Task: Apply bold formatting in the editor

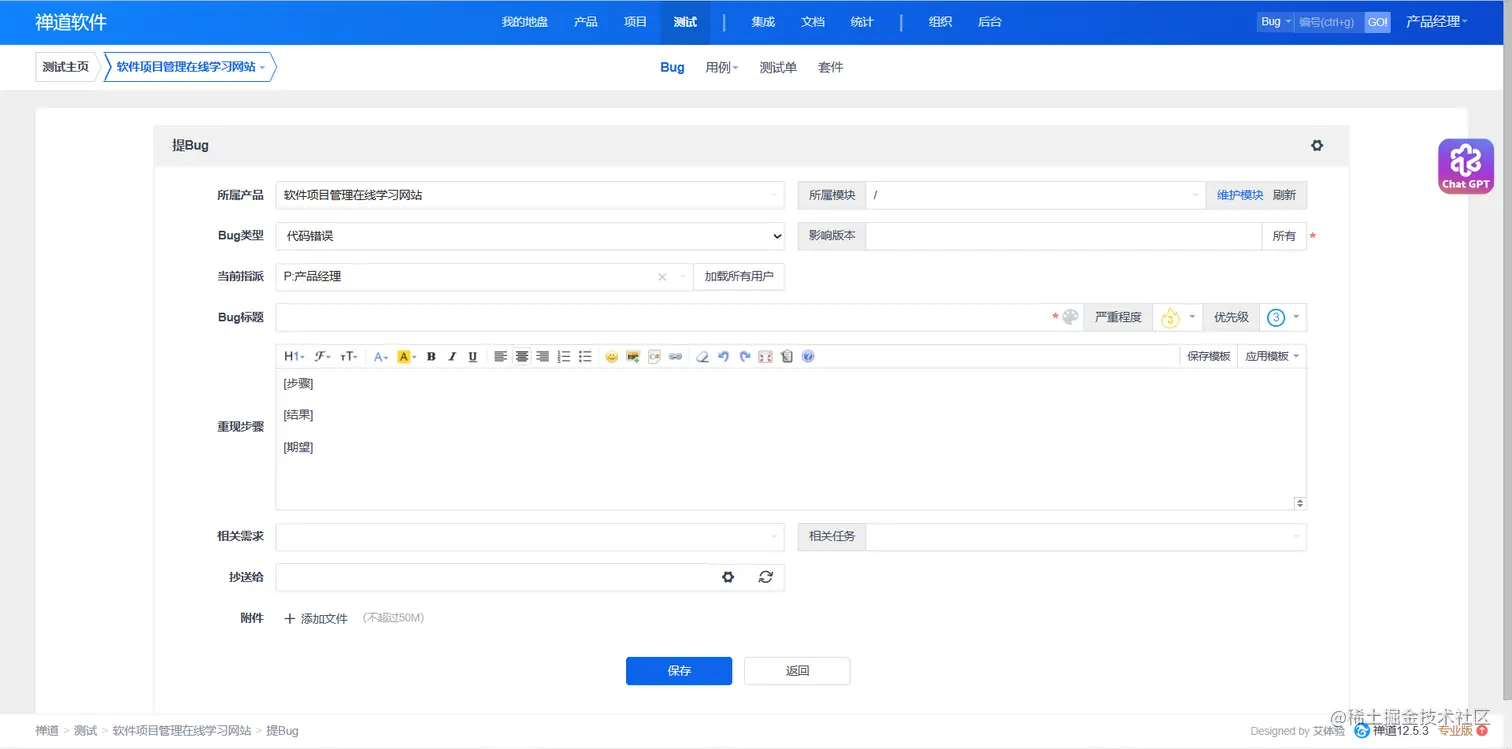Action: coord(431,356)
